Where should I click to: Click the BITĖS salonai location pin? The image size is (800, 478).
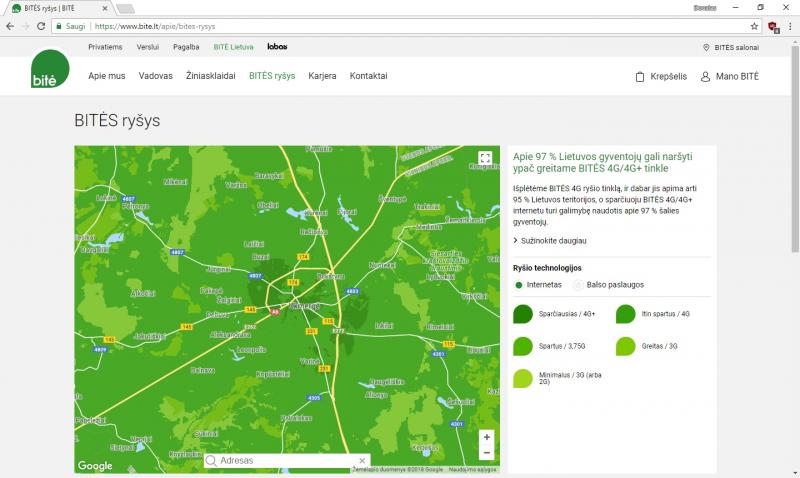pyautogui.click(x=706, y=47)
